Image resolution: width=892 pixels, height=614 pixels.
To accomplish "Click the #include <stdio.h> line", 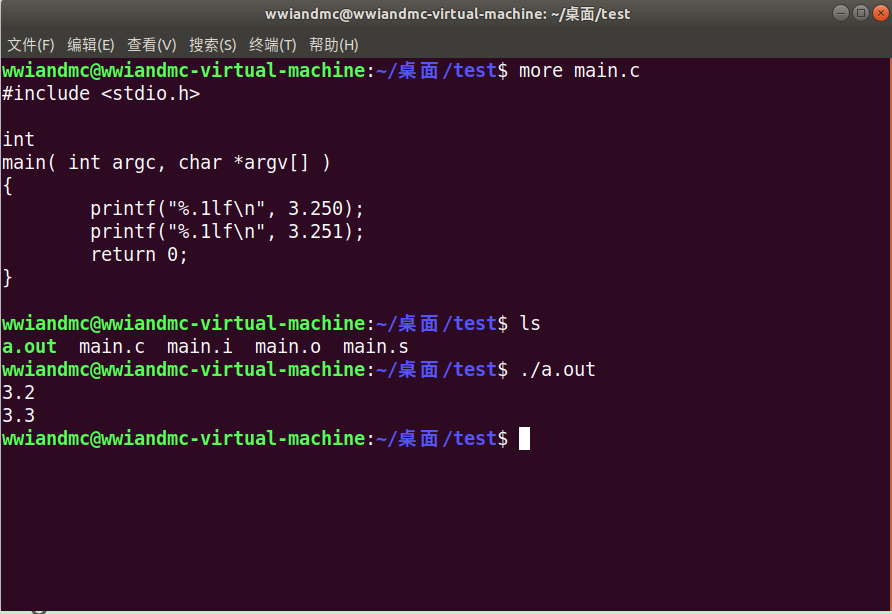I will coord(101,93).
